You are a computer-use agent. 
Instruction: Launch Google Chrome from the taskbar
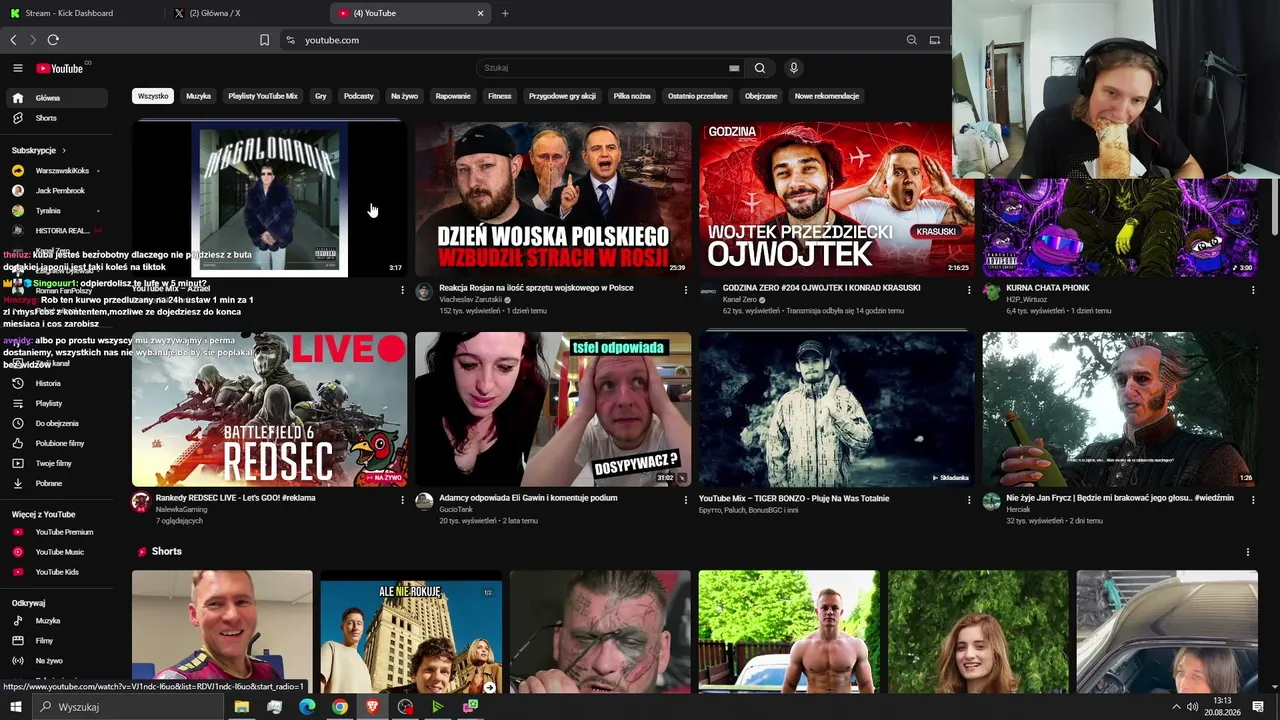[340, 707]
